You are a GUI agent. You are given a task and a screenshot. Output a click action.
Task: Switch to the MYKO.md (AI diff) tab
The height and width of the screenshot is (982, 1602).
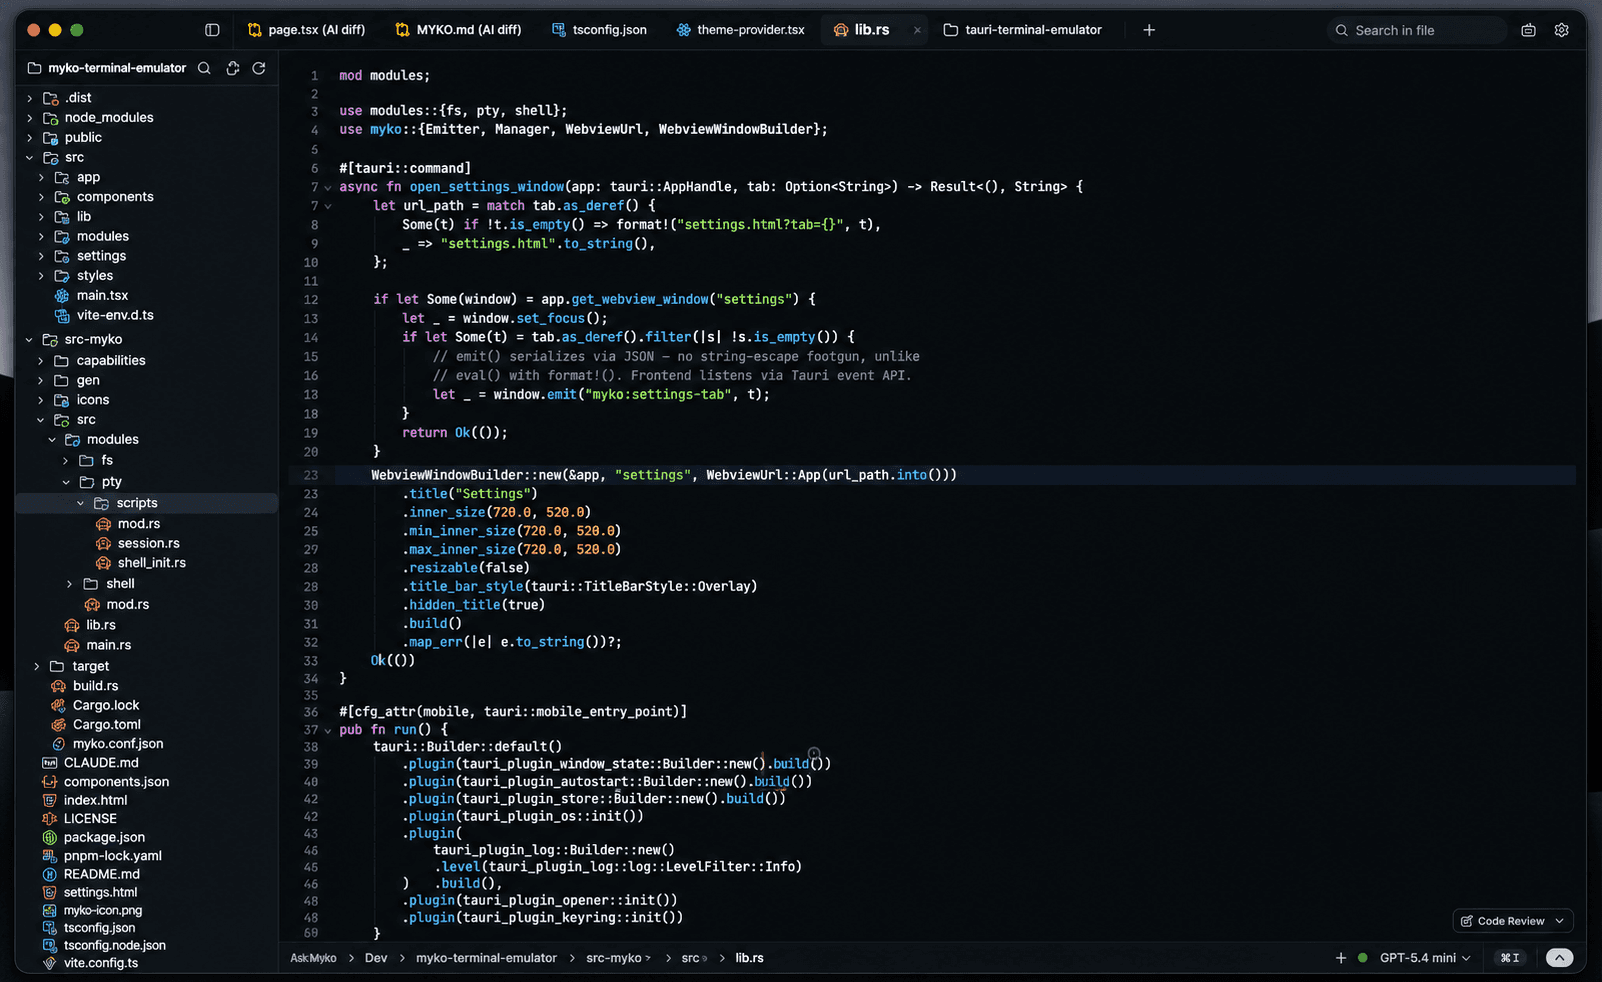459,30
